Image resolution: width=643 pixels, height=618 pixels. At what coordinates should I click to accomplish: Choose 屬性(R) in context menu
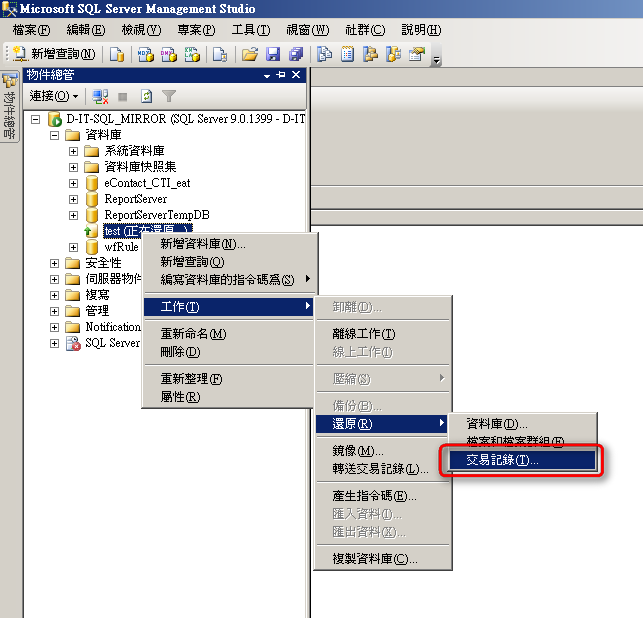[x=230, y=397]
